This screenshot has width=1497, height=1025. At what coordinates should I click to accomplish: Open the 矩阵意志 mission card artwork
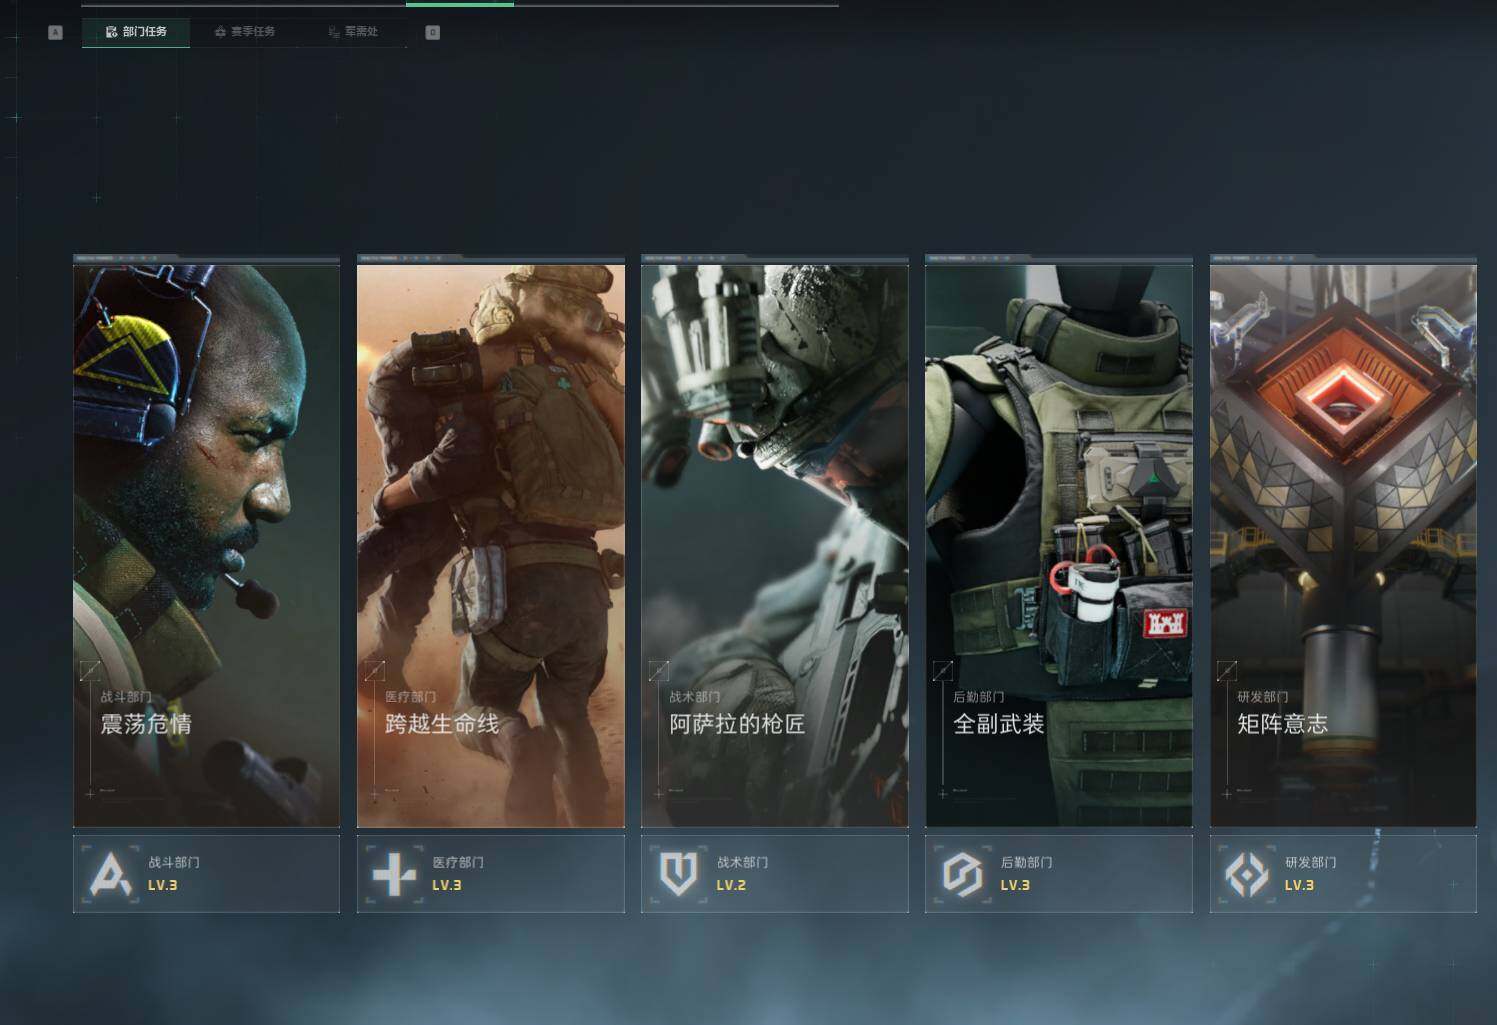pyautogui.click(x=1343, y=545)
